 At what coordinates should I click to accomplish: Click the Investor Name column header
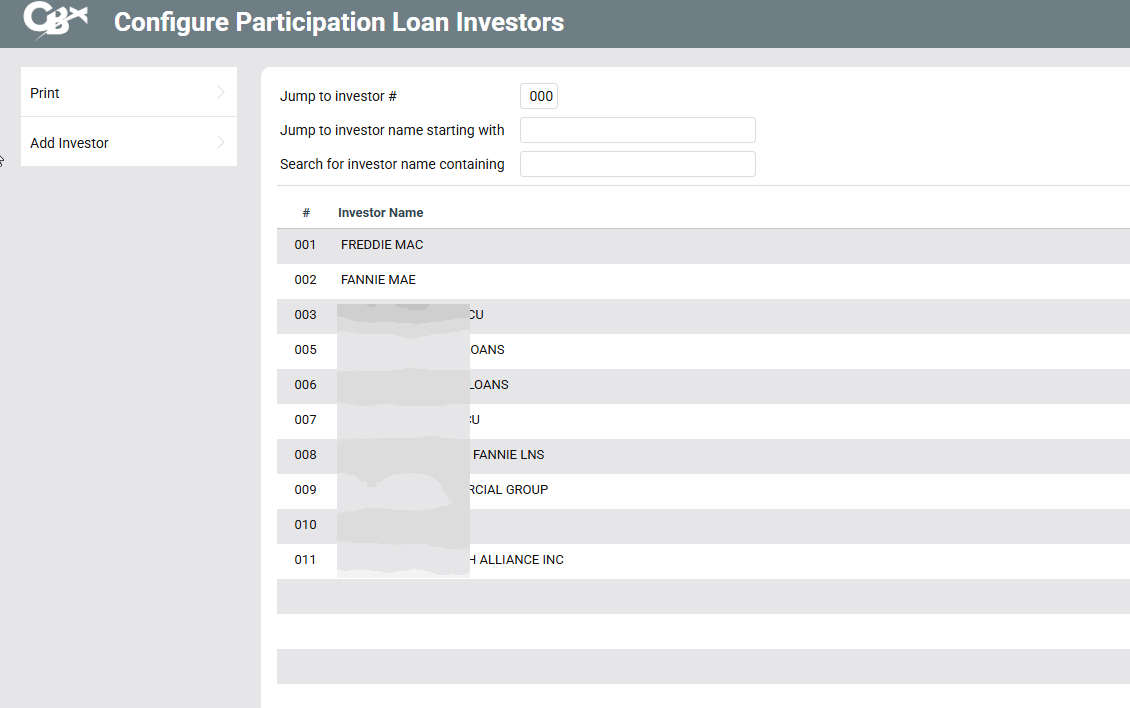[380, 213]
